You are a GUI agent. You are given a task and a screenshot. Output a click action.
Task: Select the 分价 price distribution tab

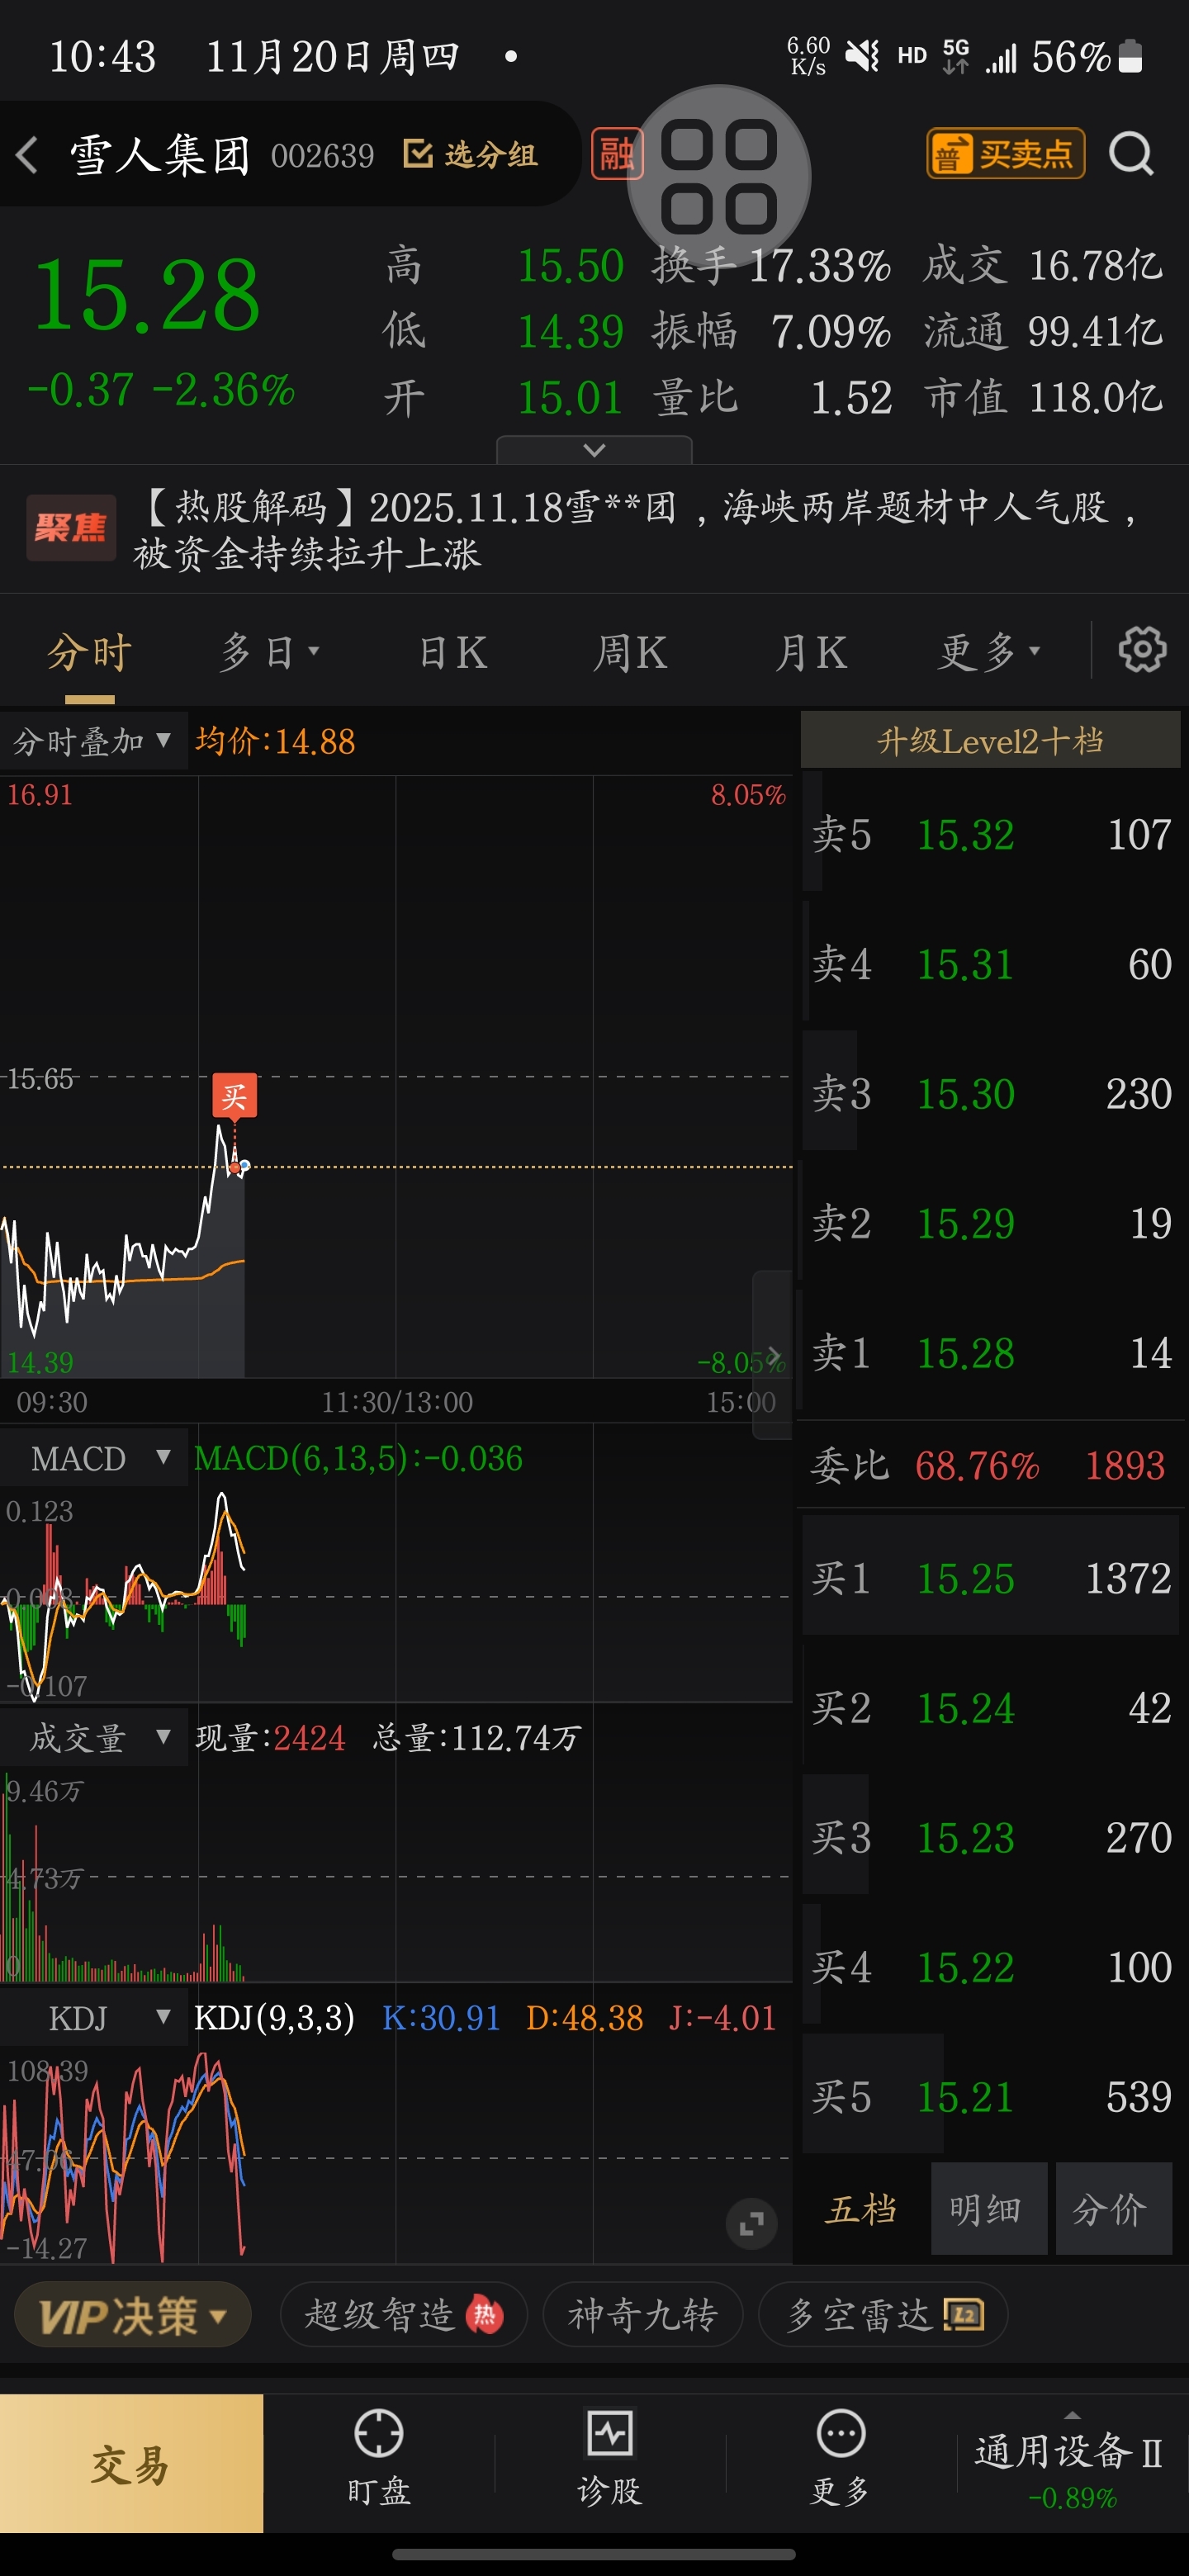click(x=1113, y=2208)
